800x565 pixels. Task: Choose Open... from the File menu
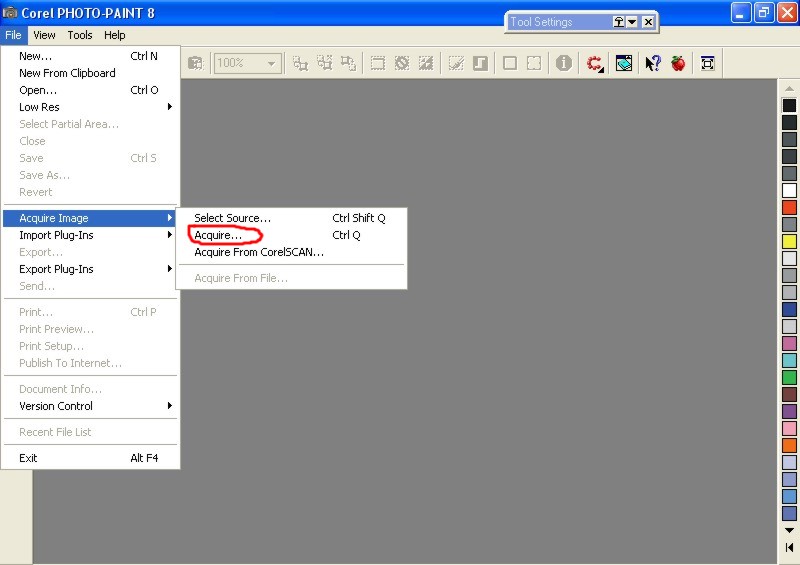point(90,90)
